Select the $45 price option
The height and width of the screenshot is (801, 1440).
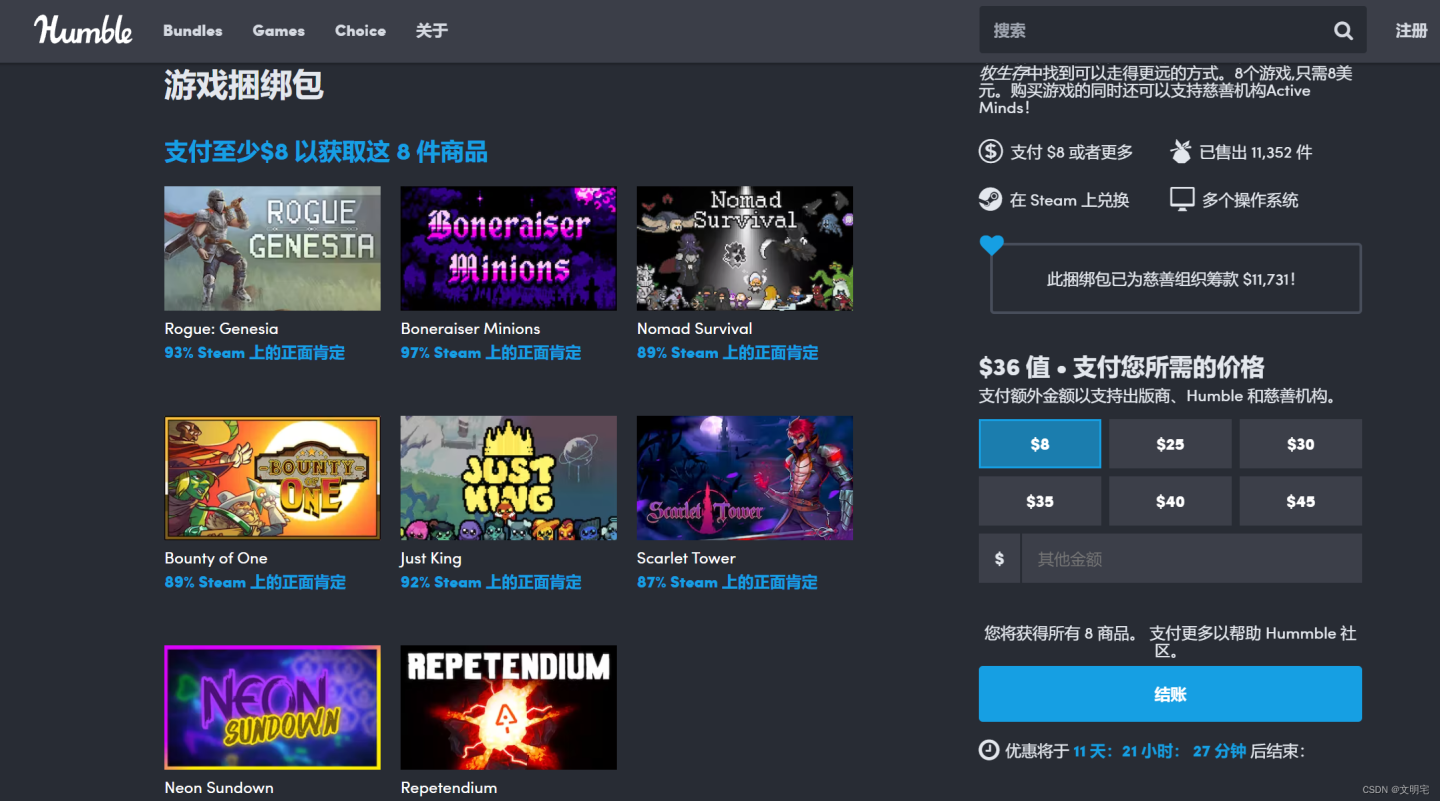pos(1301,501)
